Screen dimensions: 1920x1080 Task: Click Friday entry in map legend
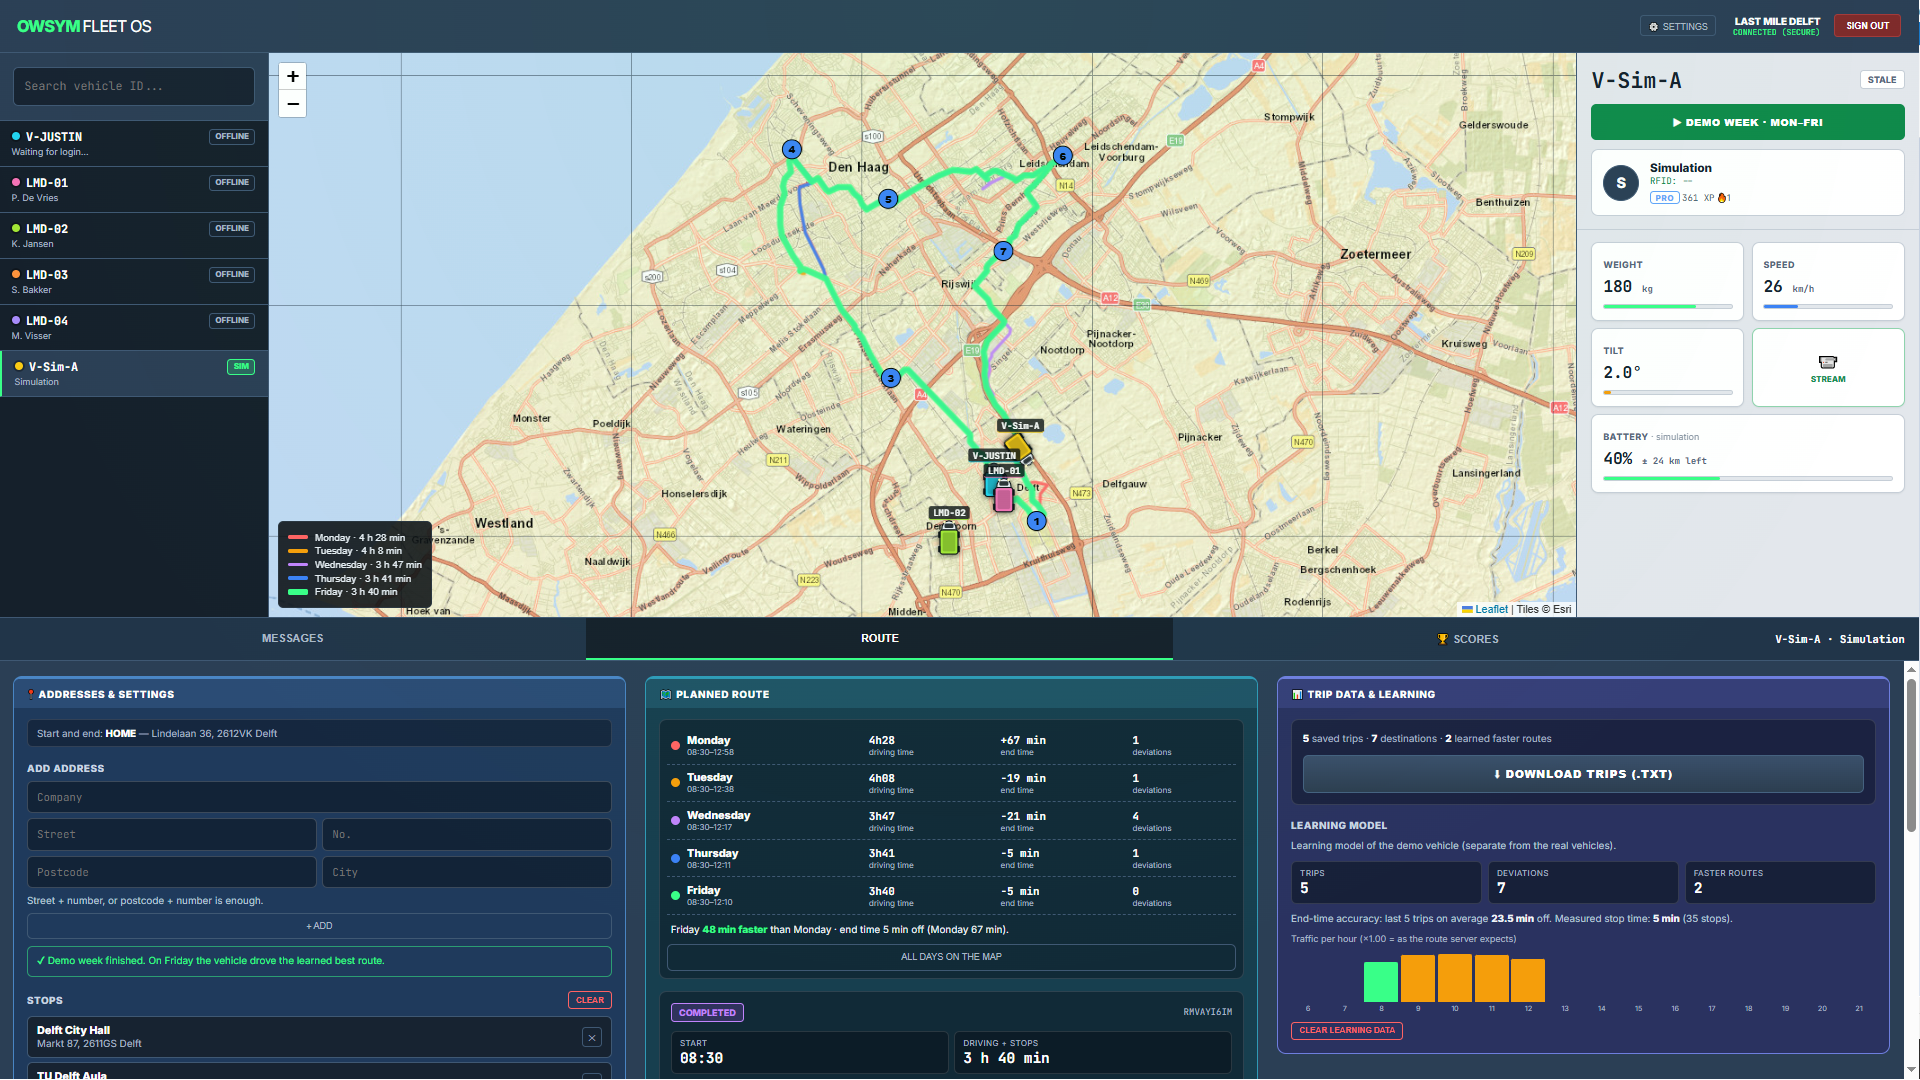pyautogui.click(x=343, y=592)
